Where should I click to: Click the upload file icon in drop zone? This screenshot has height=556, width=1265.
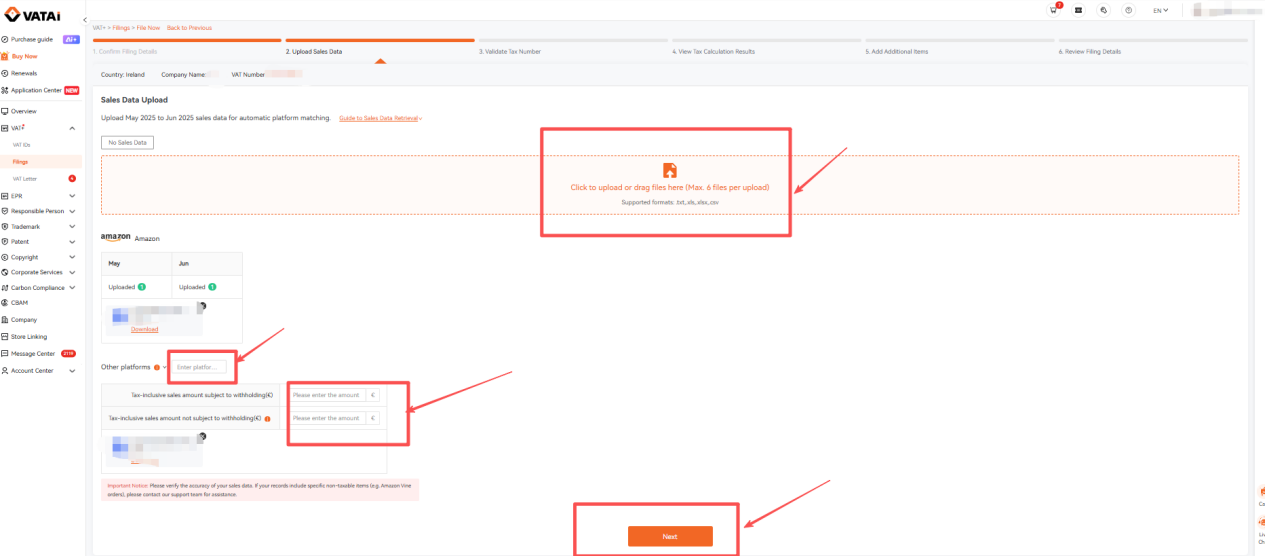click(670, 170)
